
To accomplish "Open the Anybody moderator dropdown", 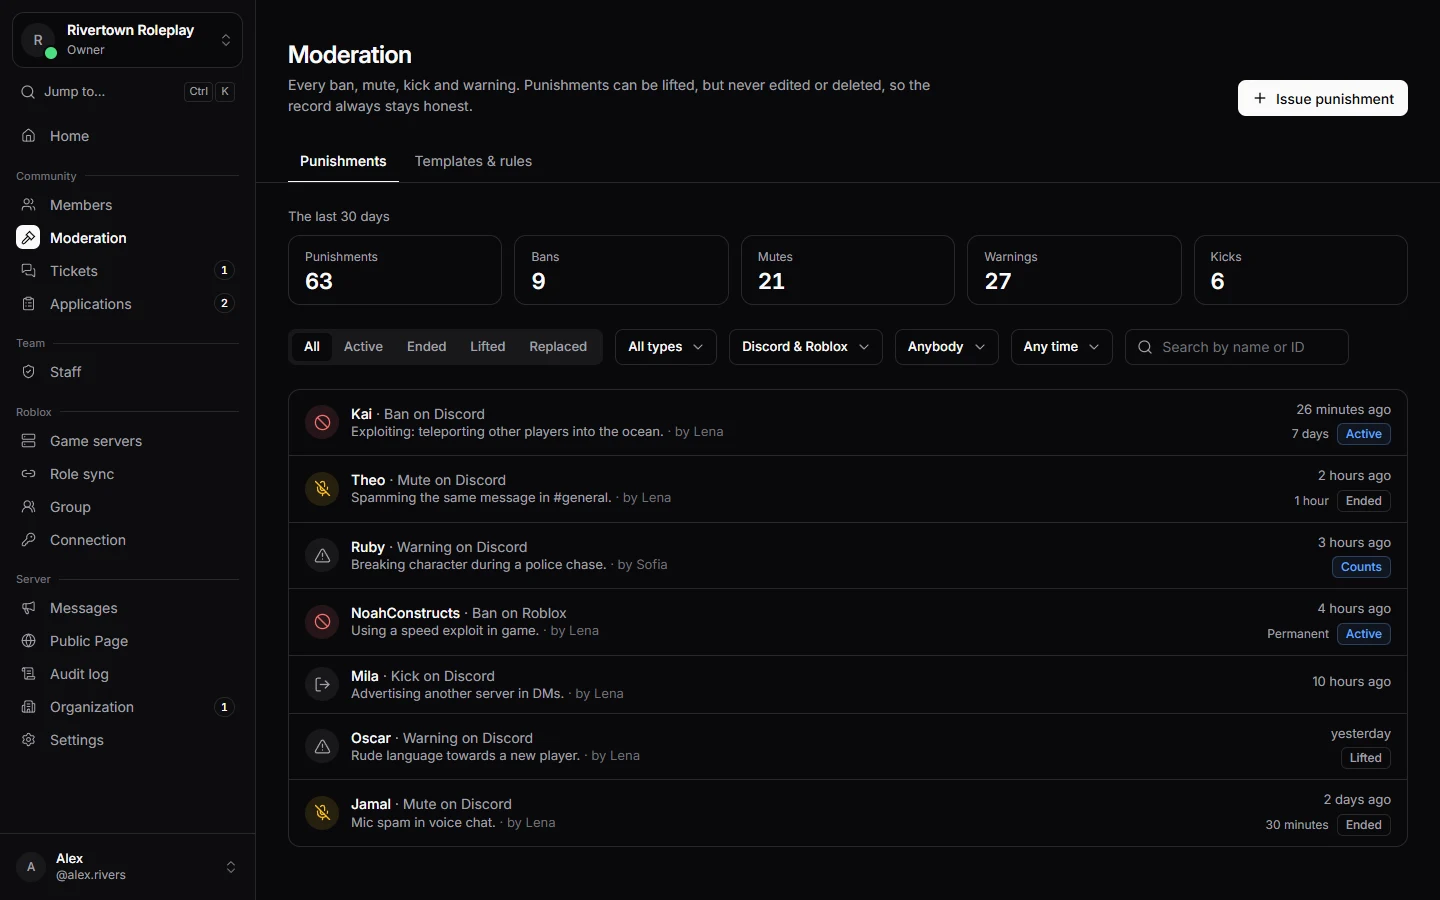I will [947, 347].
